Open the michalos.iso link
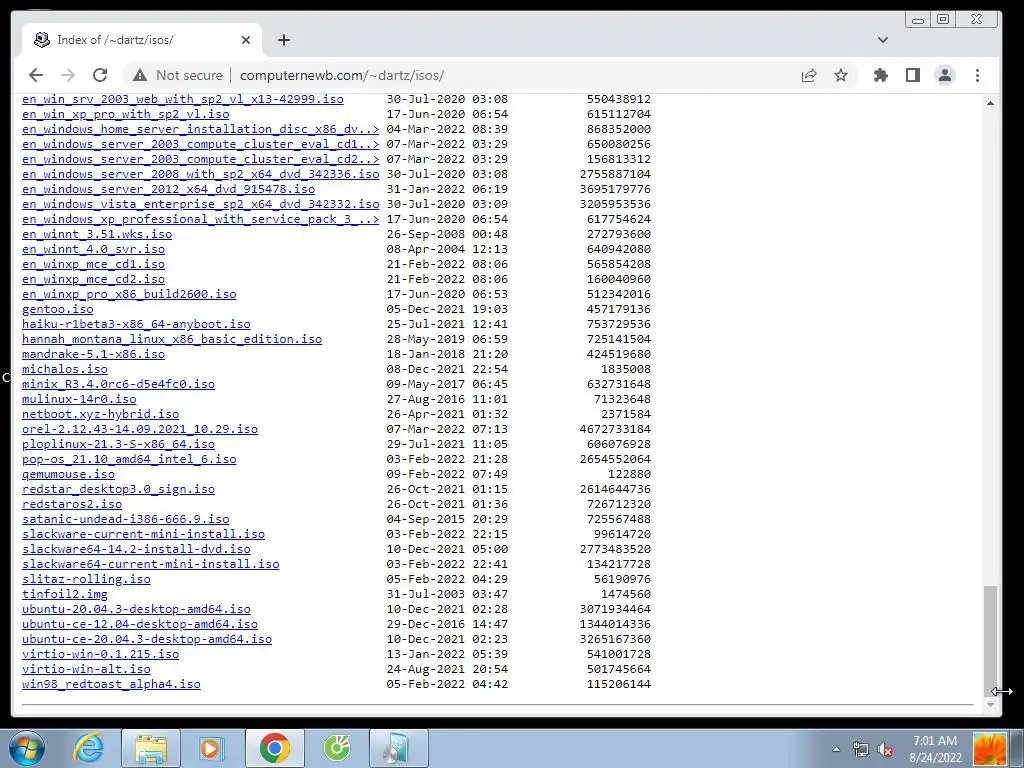The width and height of the screenshot is (1024, 768). 65,369
